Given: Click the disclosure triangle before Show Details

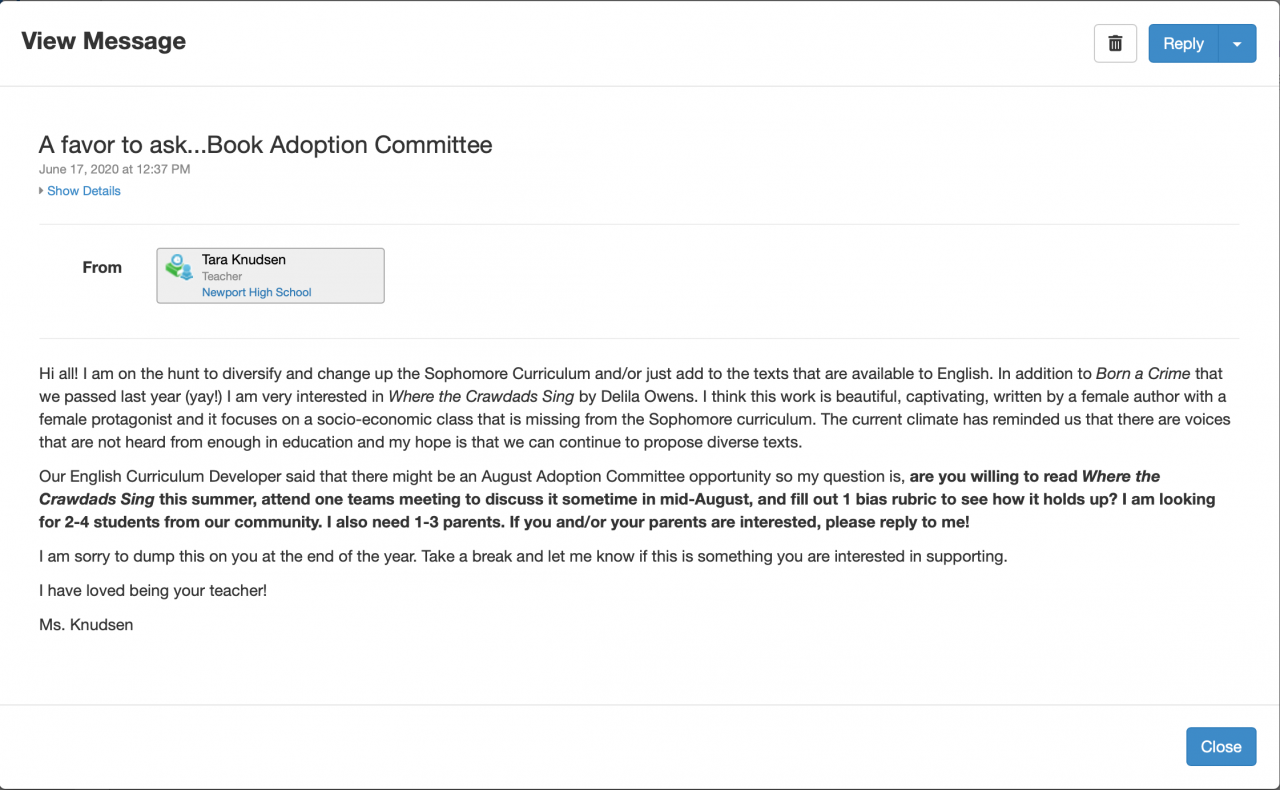Looking at the screenshot, I should point(41,191).
